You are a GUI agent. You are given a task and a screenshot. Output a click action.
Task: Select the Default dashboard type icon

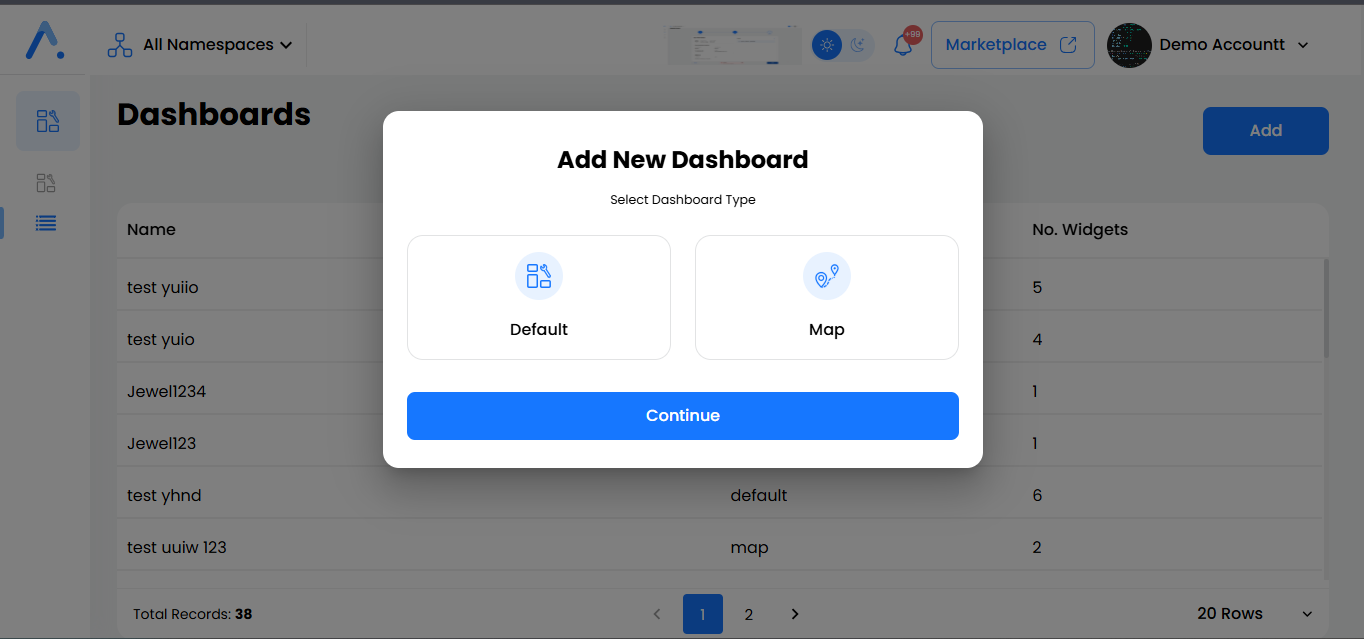point(538,276)
